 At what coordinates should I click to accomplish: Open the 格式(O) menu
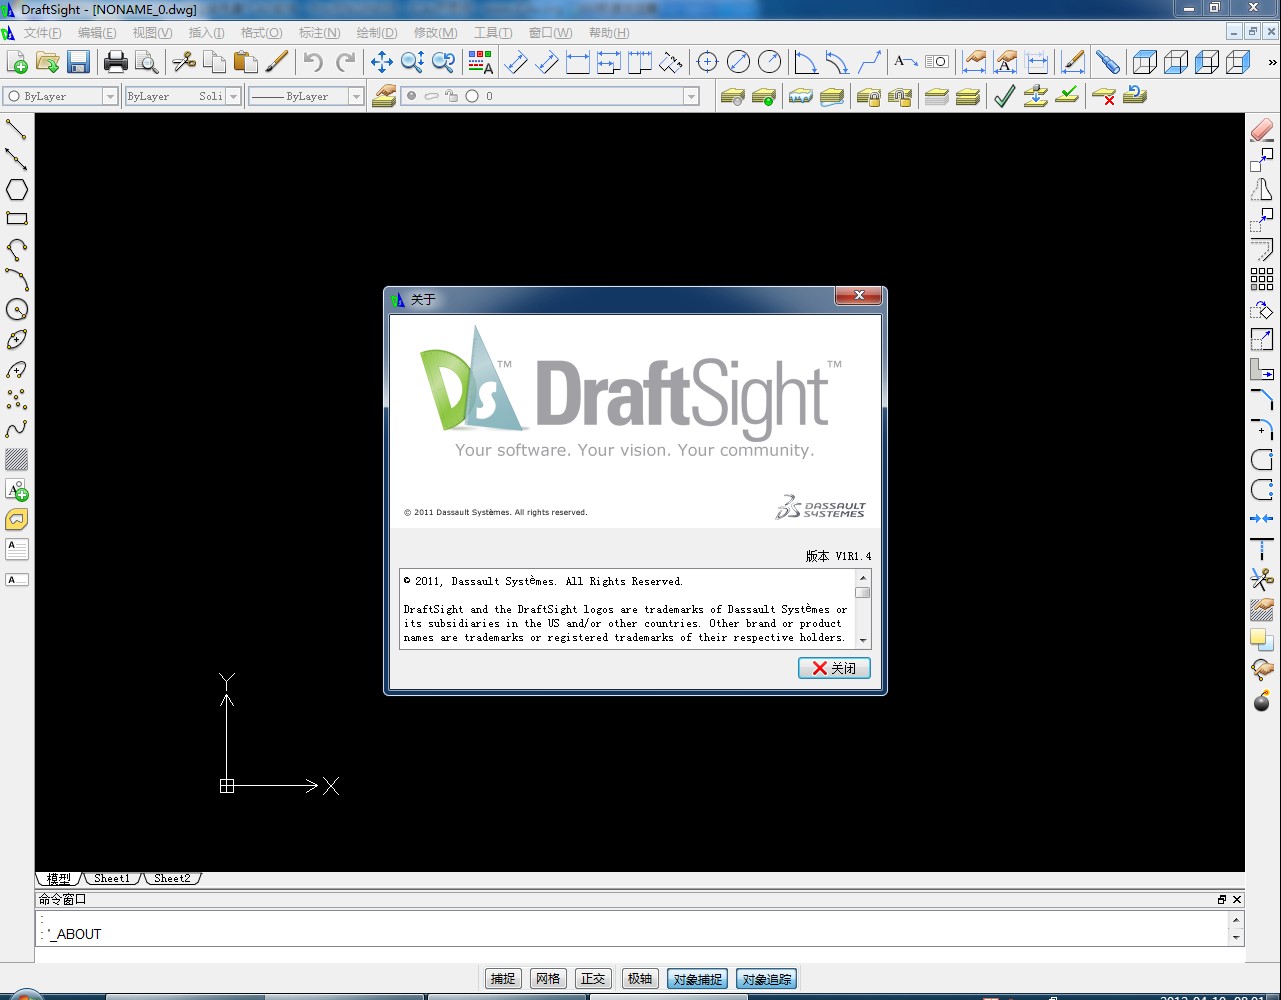(x=261, y=33)
